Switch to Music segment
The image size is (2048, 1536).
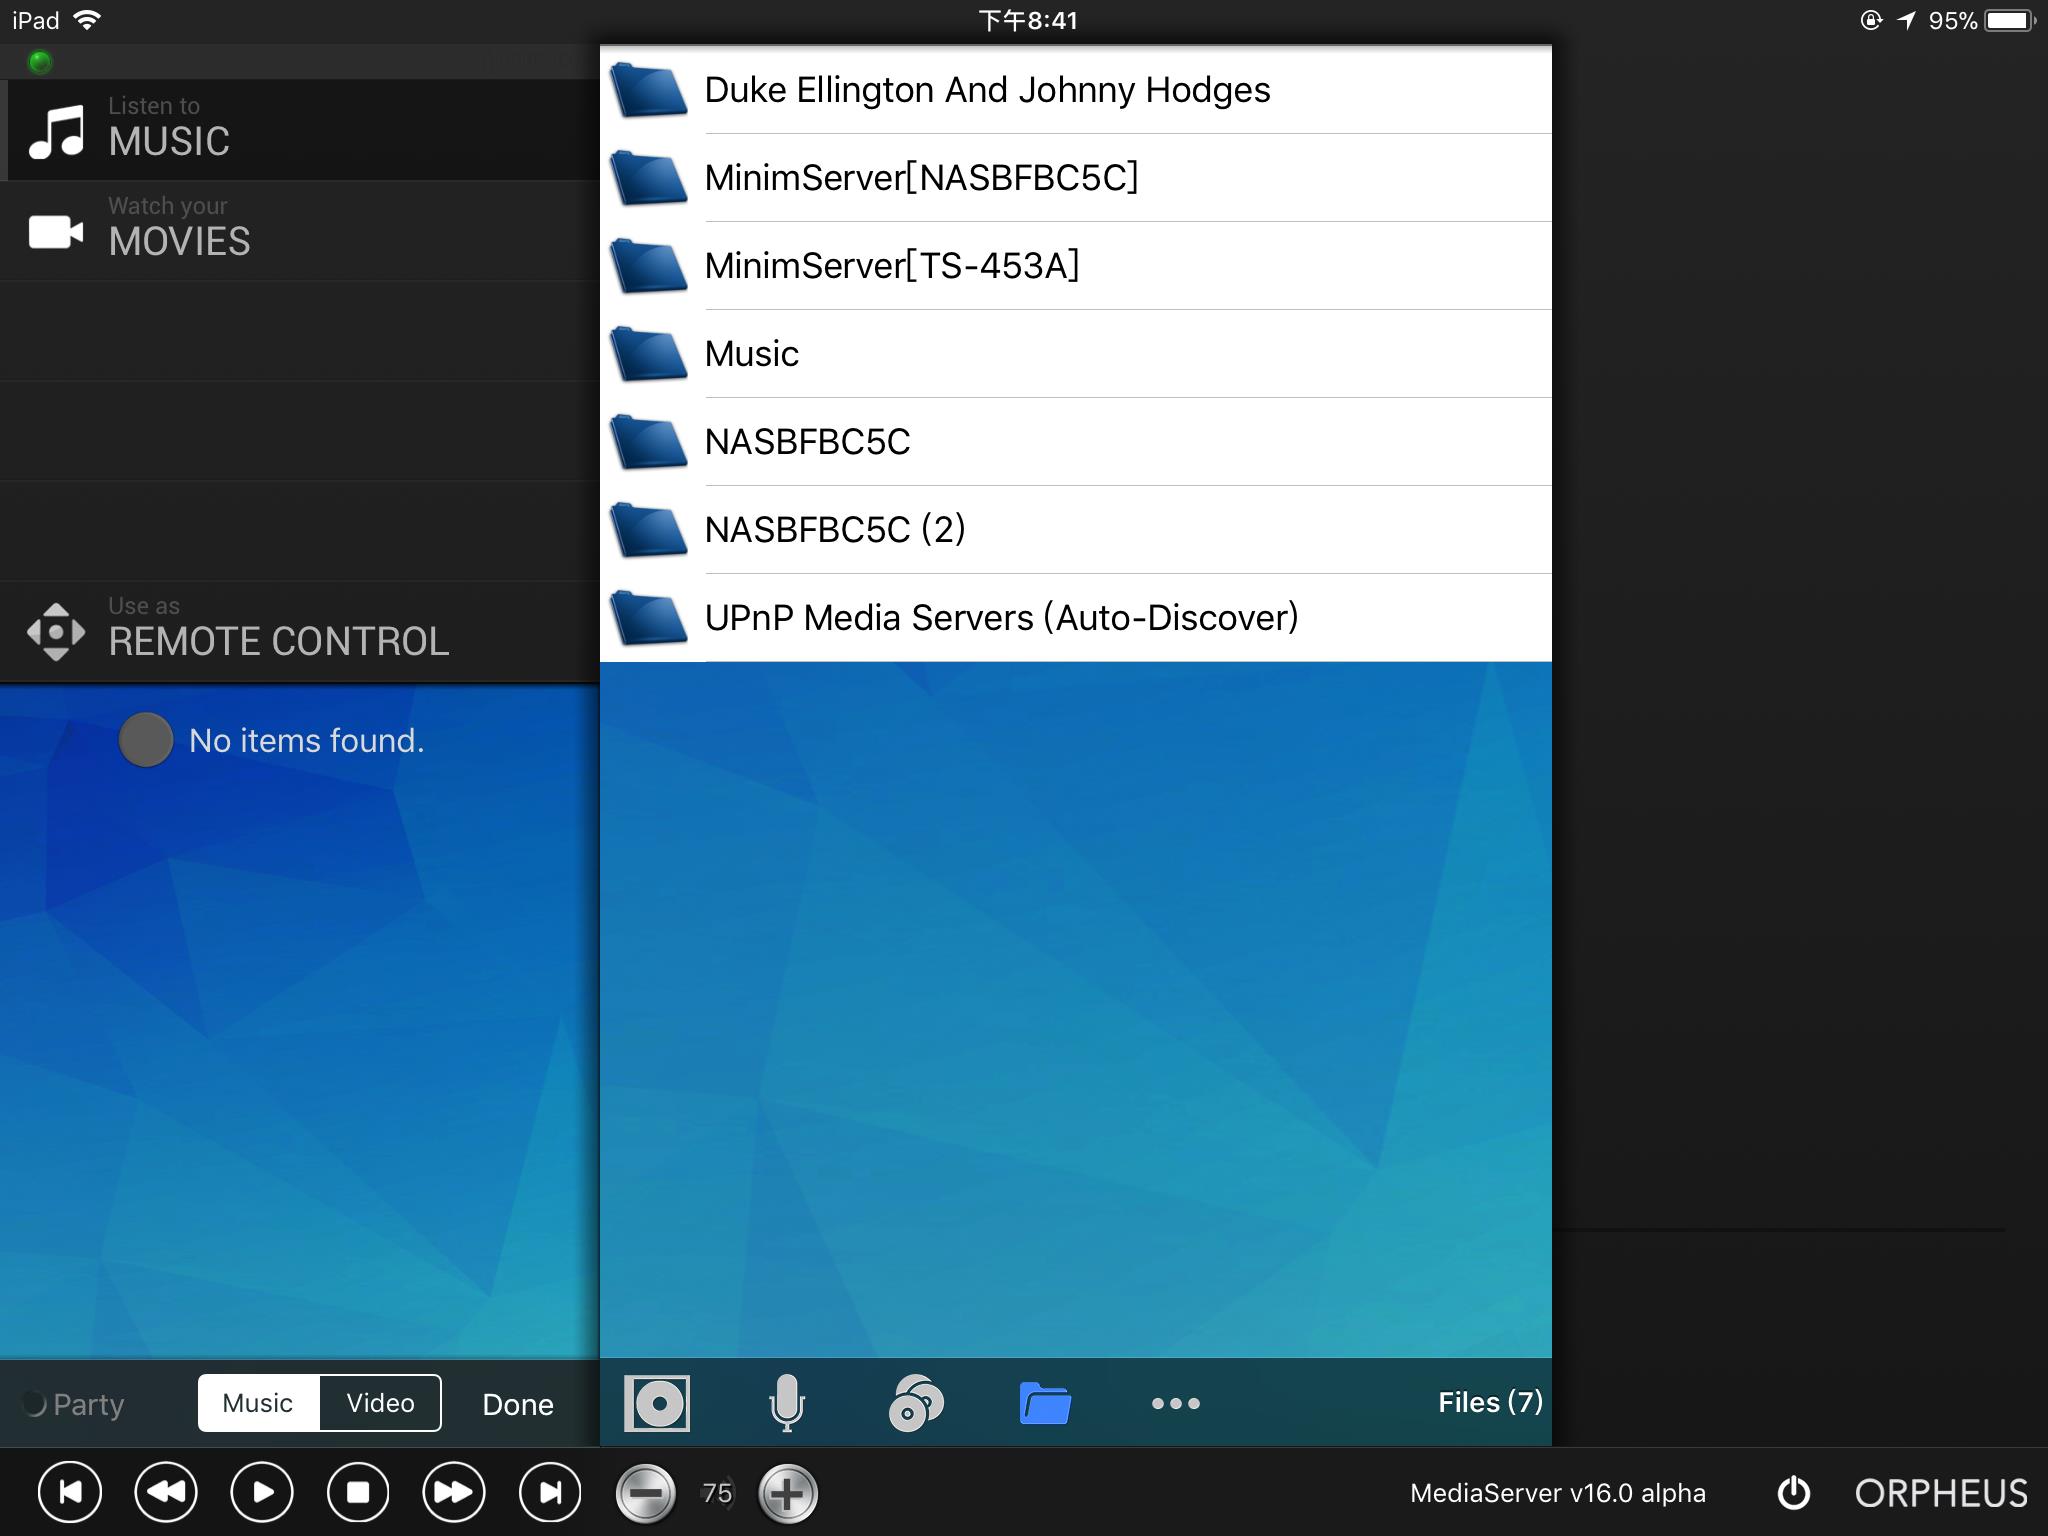[258, 1403]
